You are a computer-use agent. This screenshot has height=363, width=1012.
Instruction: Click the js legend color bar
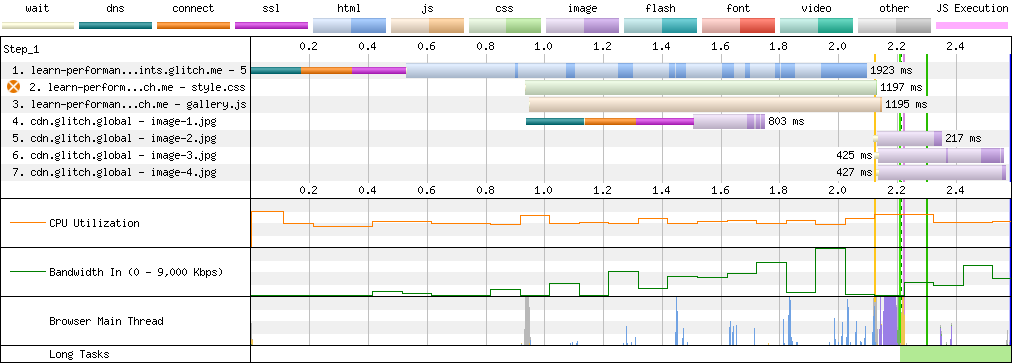[x=427, y=26]
